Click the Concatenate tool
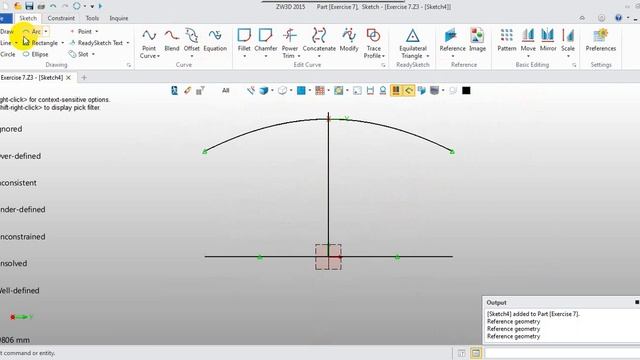This screenshot has width=640, height=360. pyautogui.click(x=319, y=40)
